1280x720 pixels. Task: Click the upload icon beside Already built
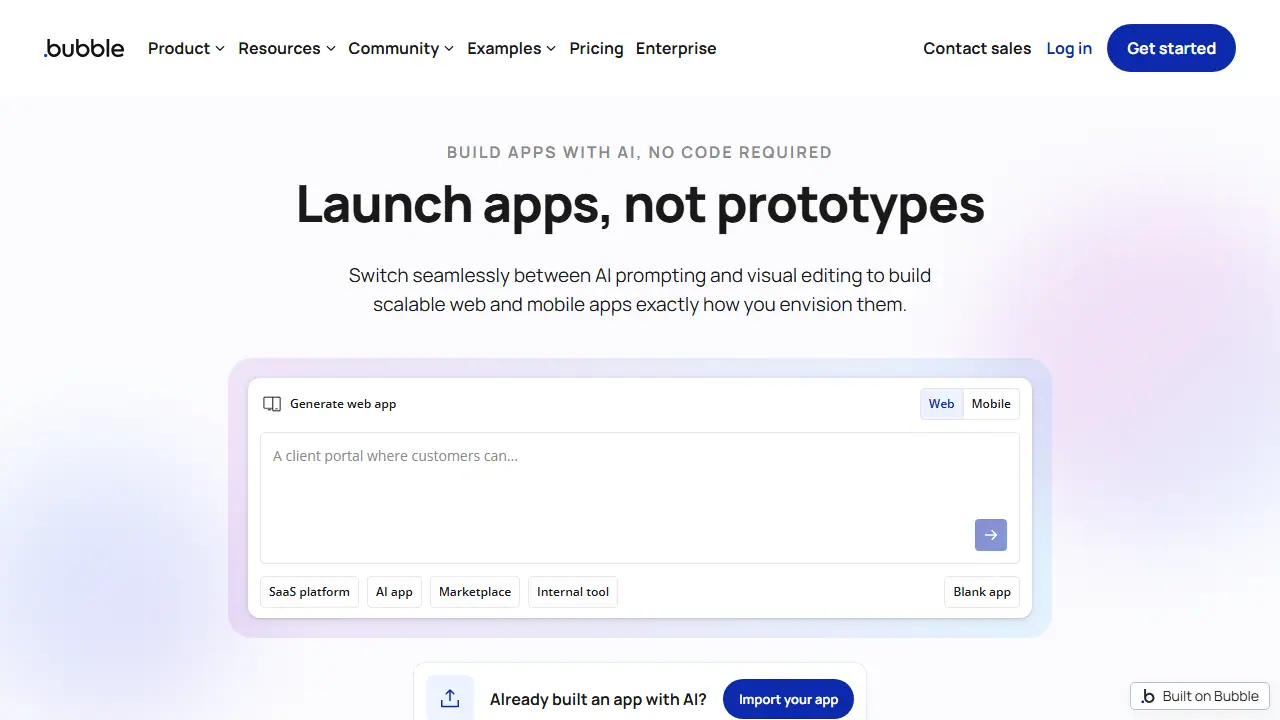click(450, 699)
